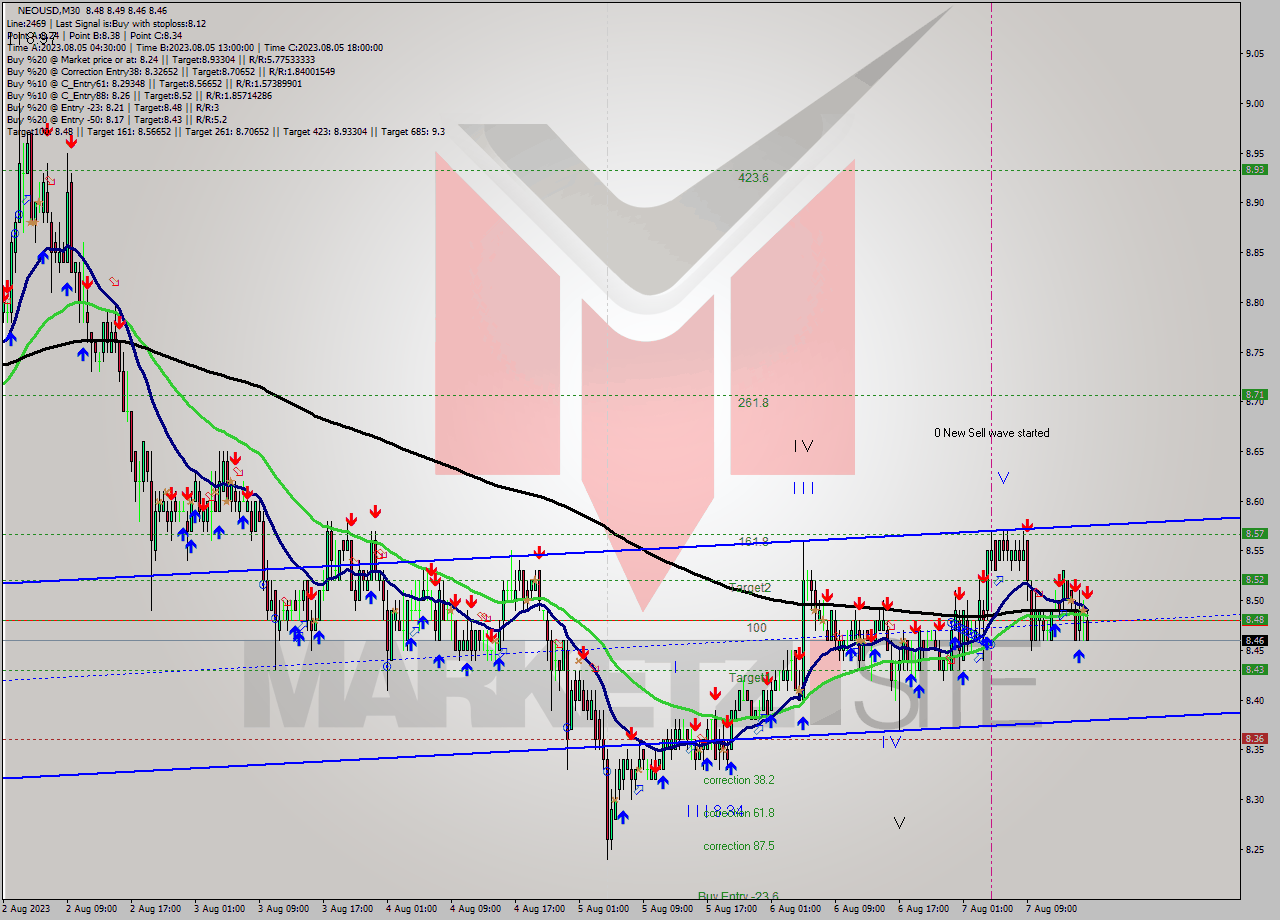This screenshot has height=920, width=1280.
Task: Click the 161.8 Fibonacci level label
Action: pyautogui.click(x=753, y=542)
